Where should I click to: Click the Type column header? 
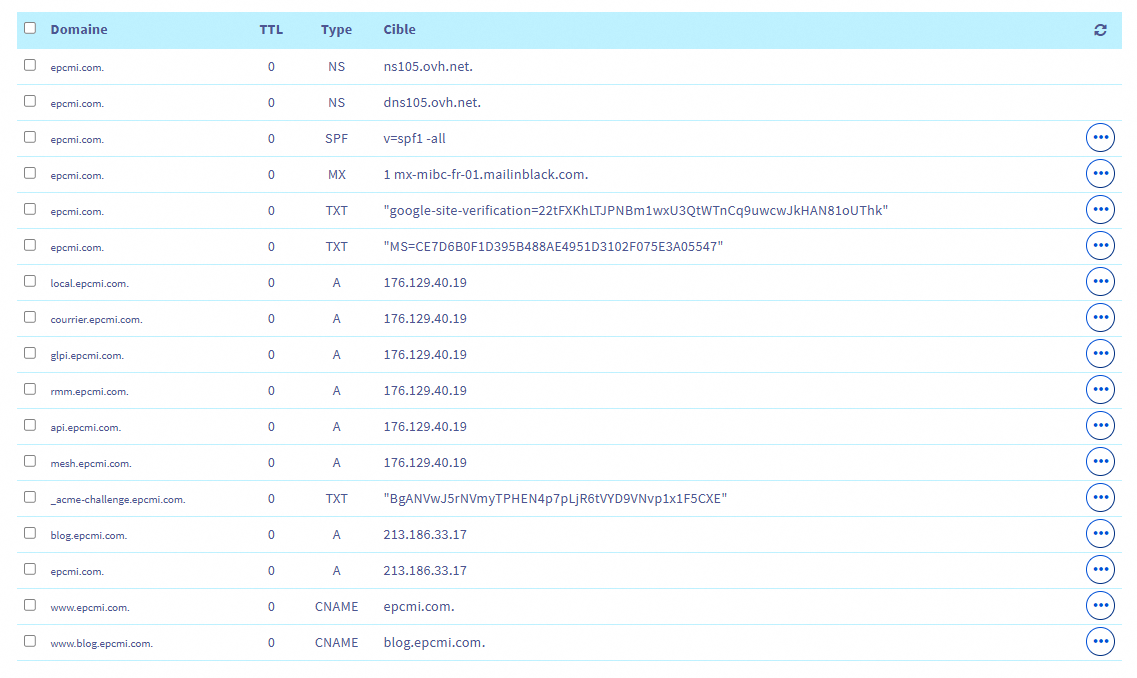[336, 30]
